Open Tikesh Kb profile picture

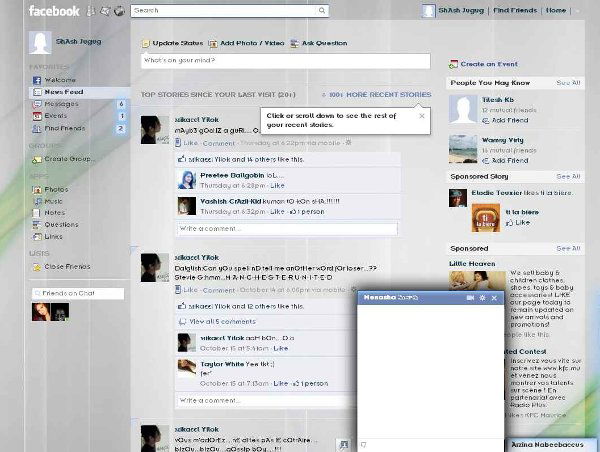[x=463, y=110]
